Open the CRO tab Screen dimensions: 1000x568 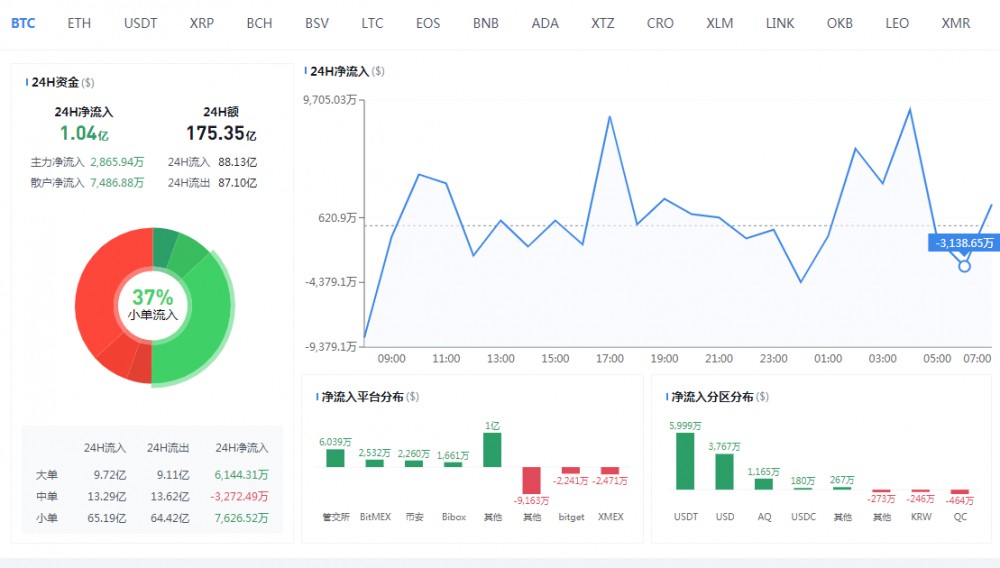[x=660, y=23]
